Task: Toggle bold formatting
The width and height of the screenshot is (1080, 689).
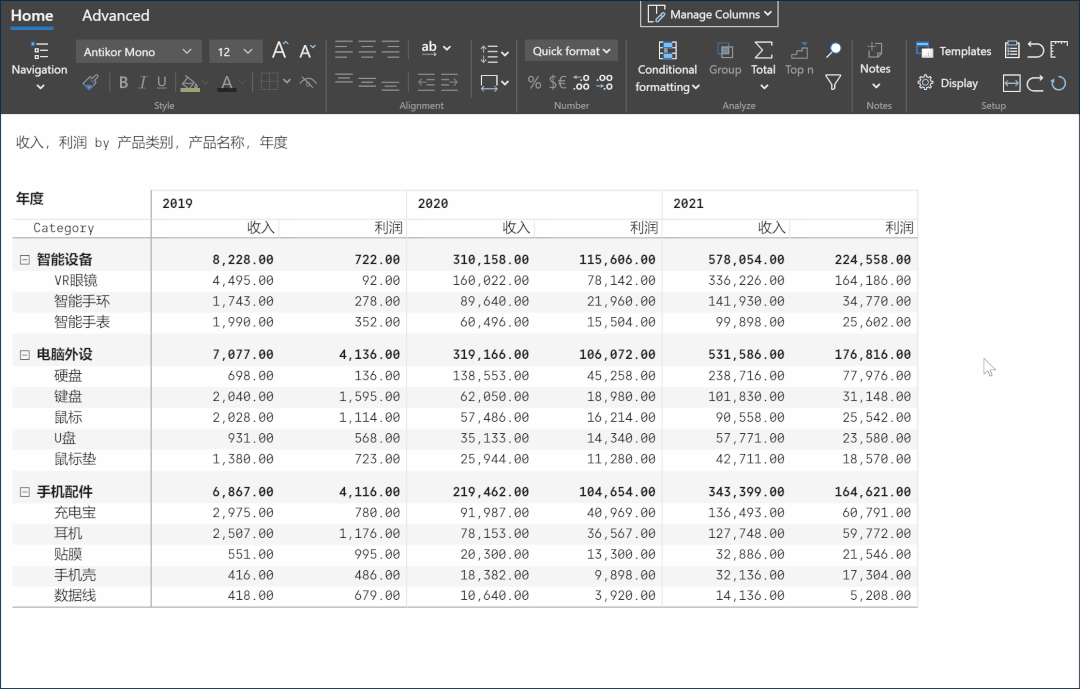Action: (123, 83)
